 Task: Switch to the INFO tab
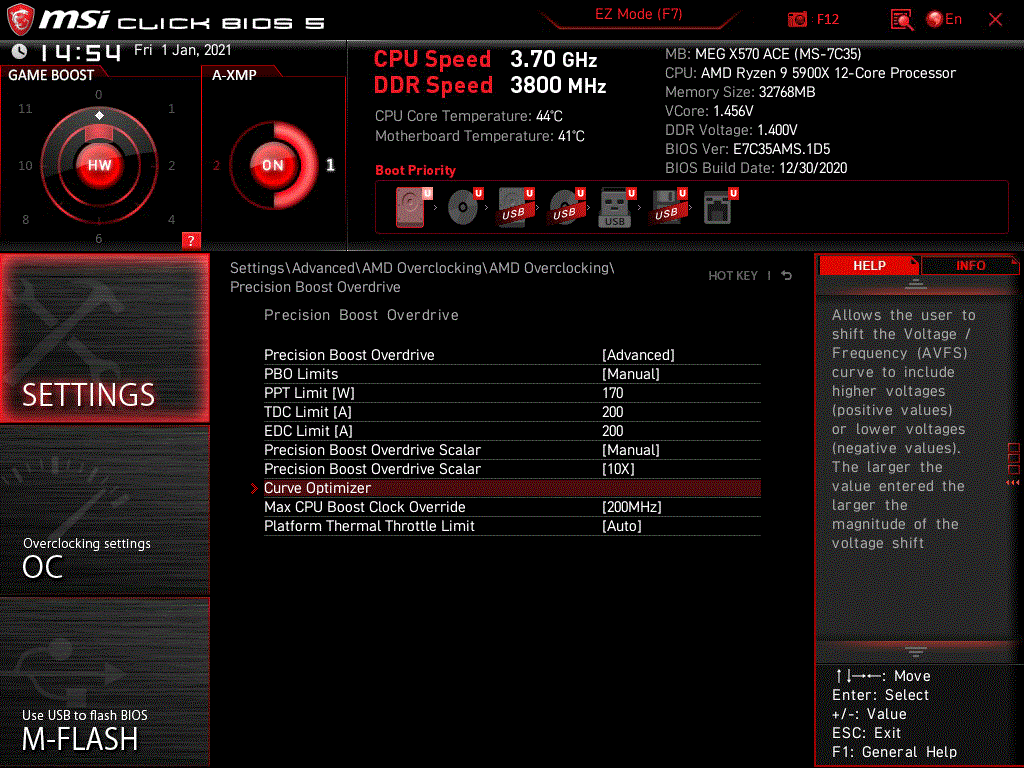[x=969, y=265]
